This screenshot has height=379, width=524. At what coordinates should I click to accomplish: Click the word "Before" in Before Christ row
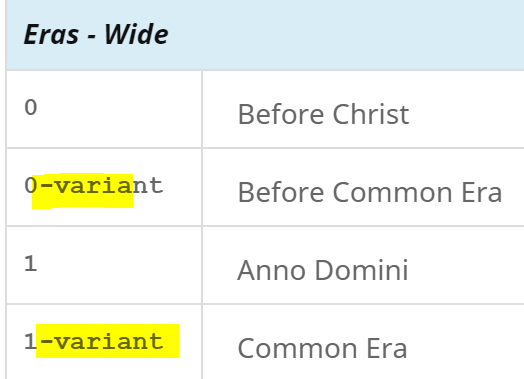tap(281, 114)
